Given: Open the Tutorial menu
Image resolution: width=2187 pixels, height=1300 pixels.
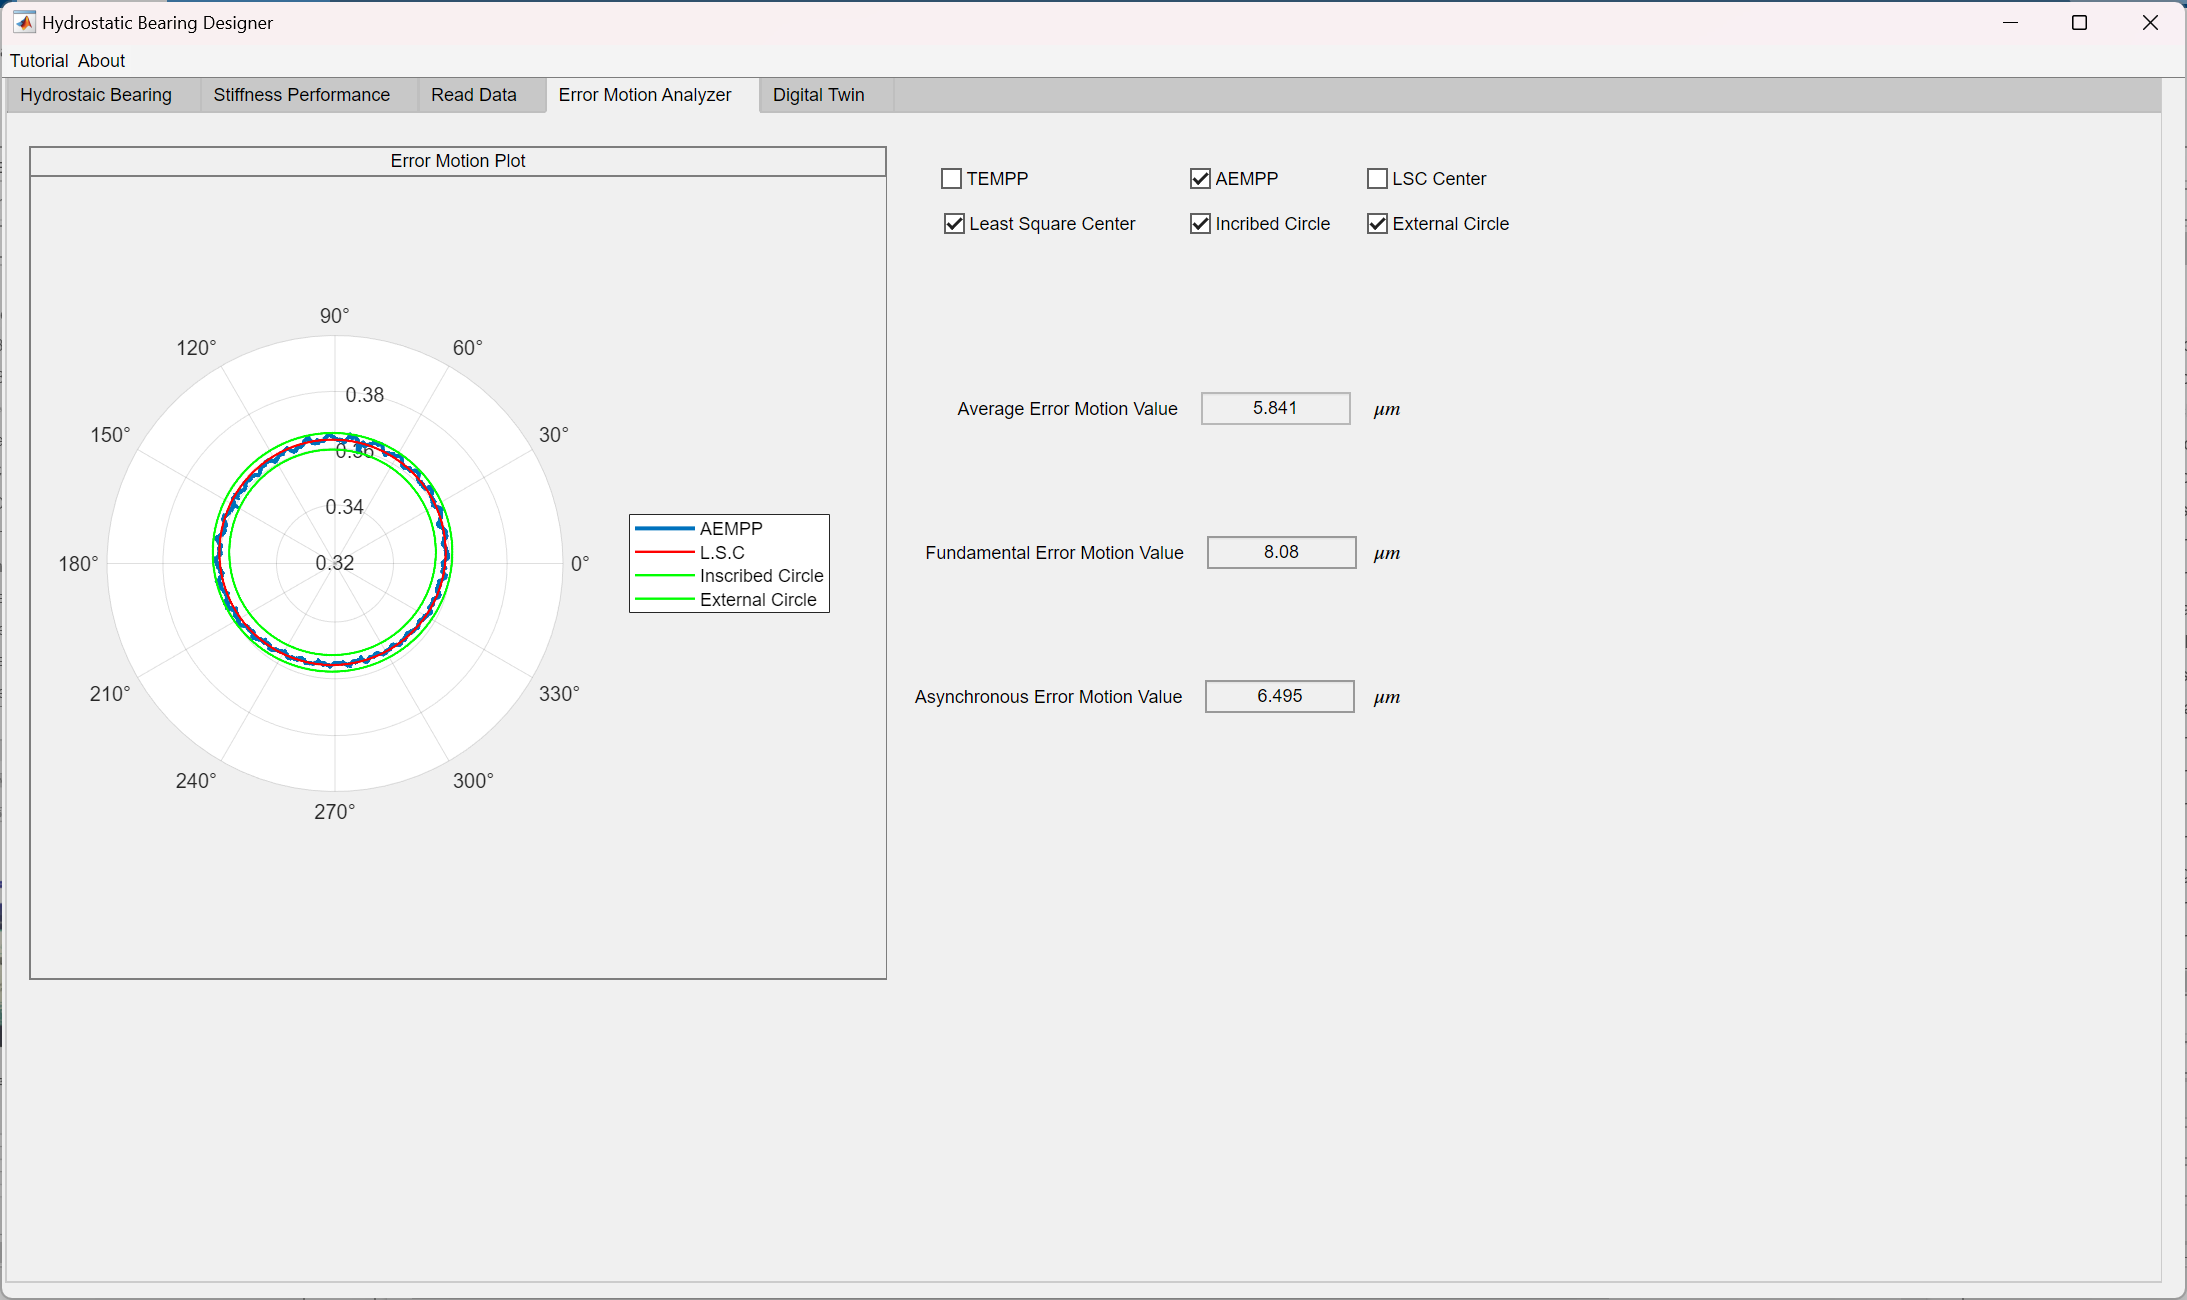Looking at the screenshot, I should (39, 60).
